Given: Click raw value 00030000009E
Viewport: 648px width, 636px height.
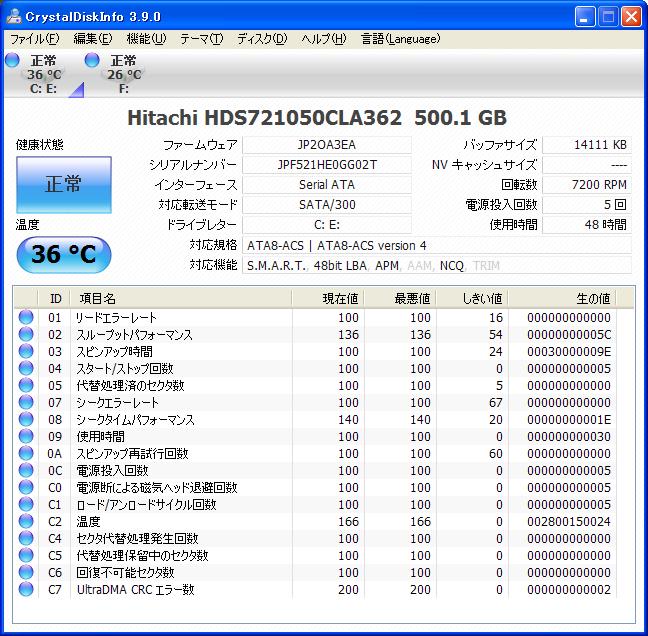Looking at the screenshot, I should click(x=569, y=352).
